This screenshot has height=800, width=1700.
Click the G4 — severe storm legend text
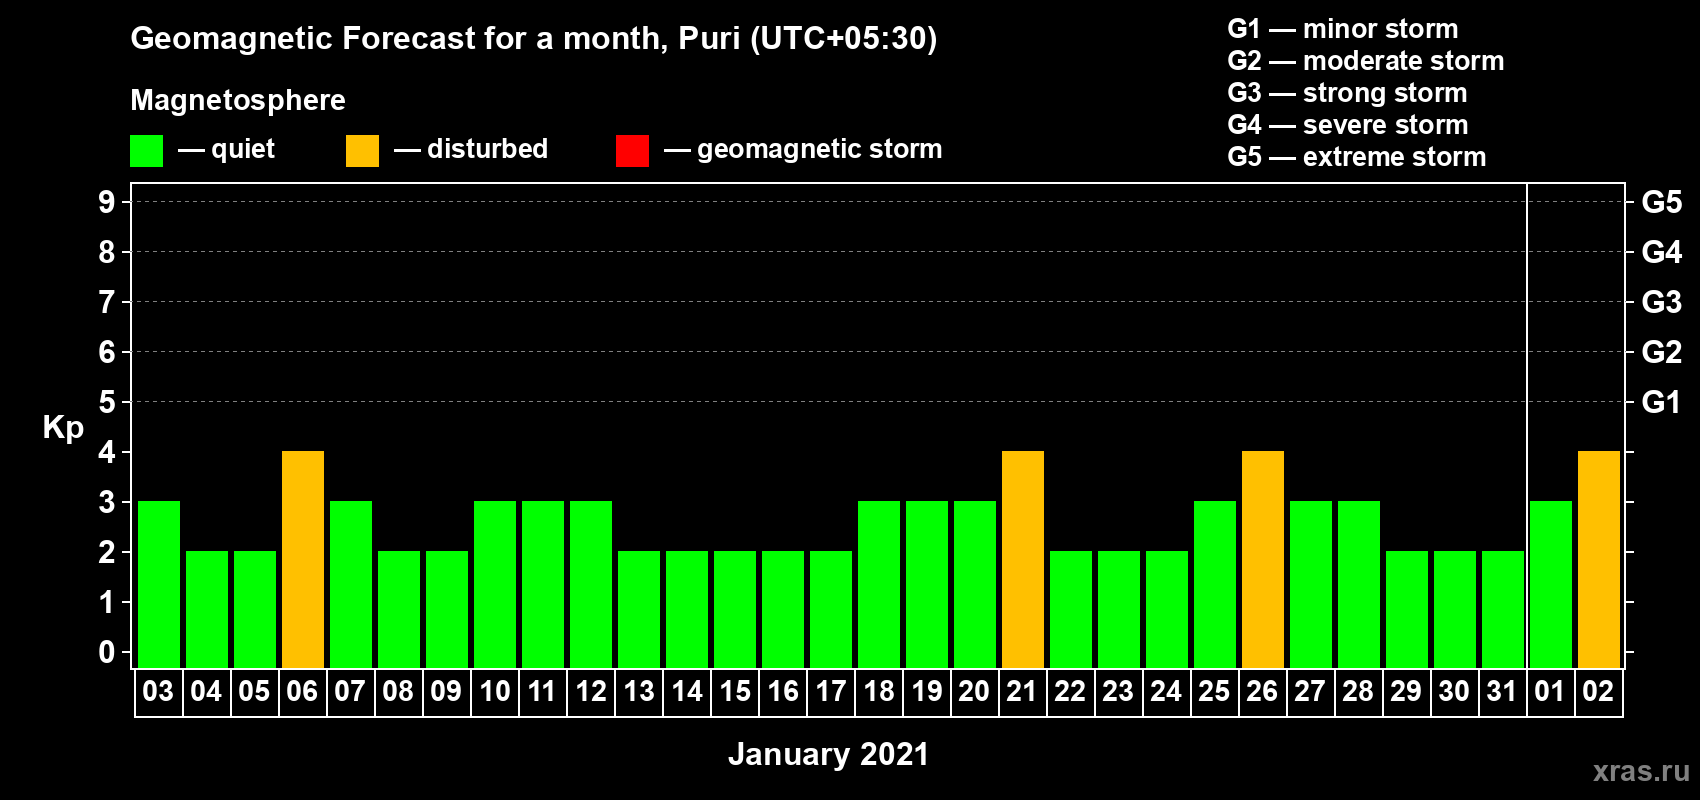[x=1348, y=125]
